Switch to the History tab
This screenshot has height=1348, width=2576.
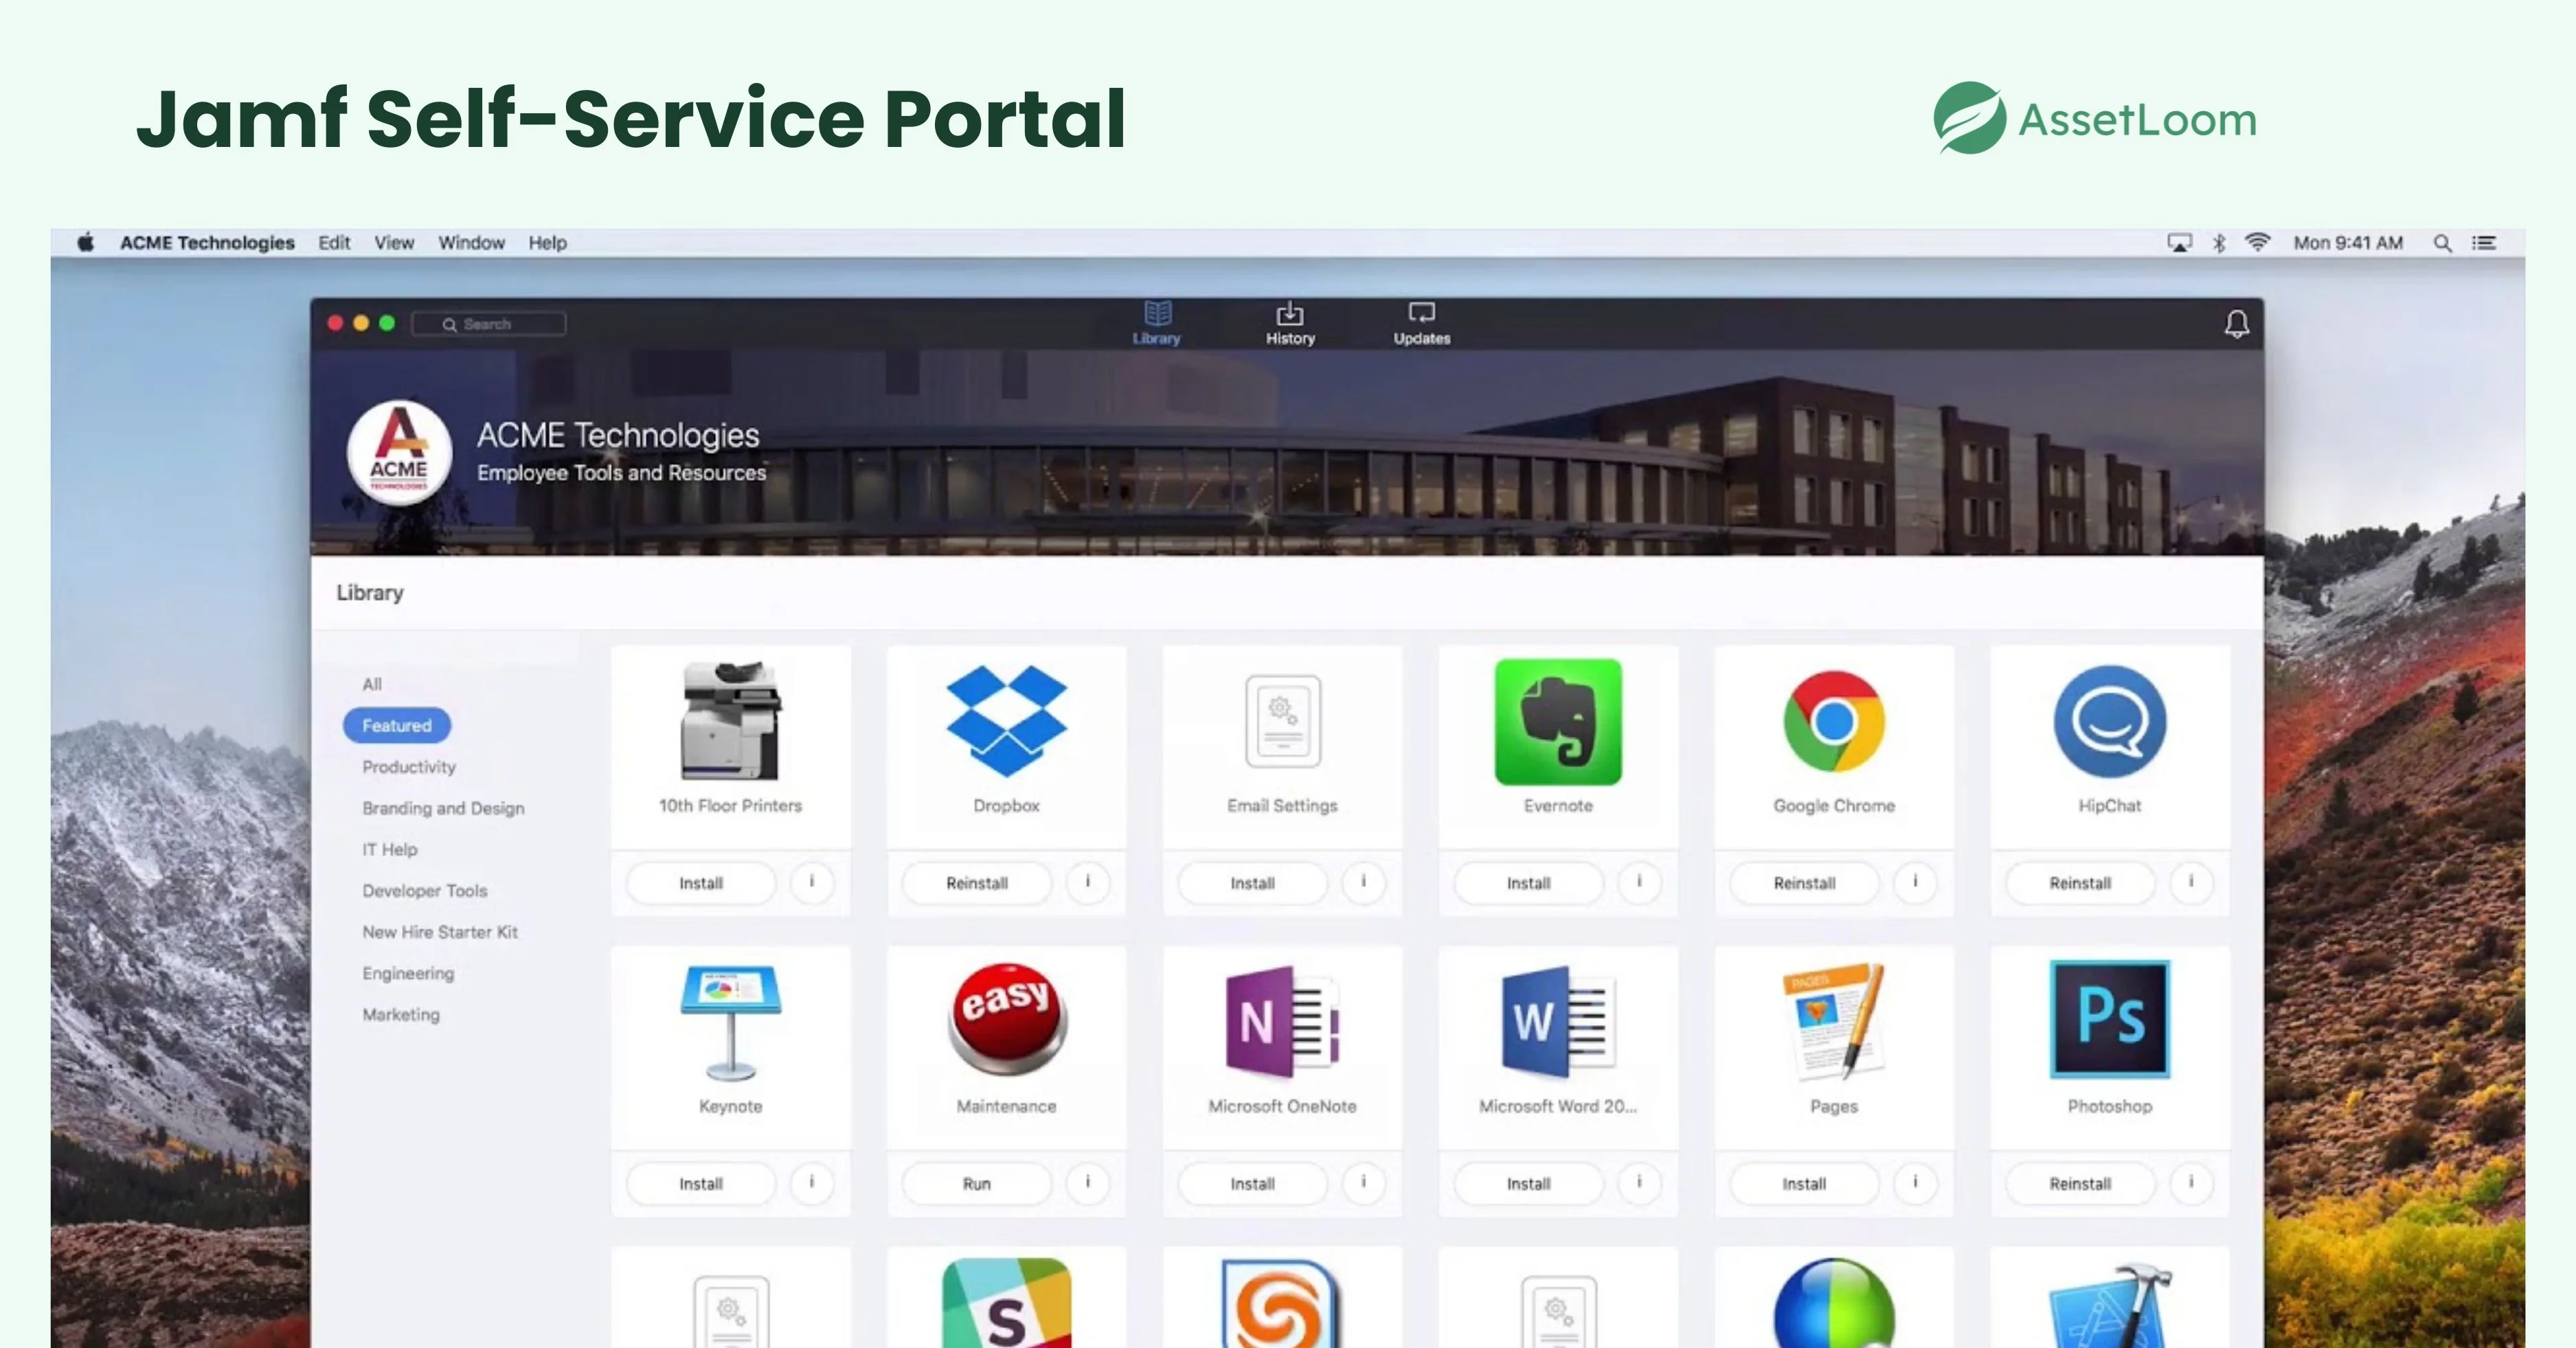pos(1290,324)
